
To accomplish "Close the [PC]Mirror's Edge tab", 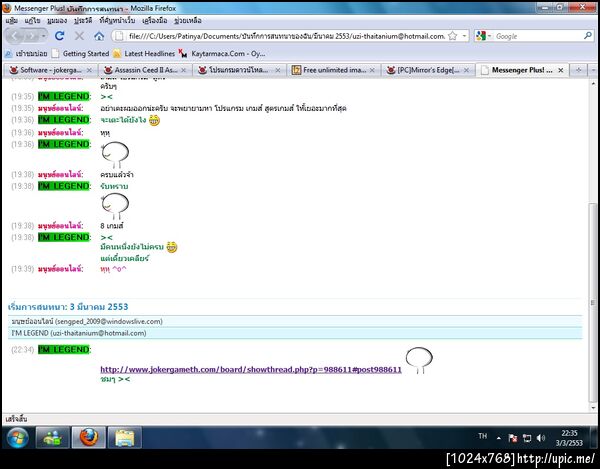I will coord(466,70).
